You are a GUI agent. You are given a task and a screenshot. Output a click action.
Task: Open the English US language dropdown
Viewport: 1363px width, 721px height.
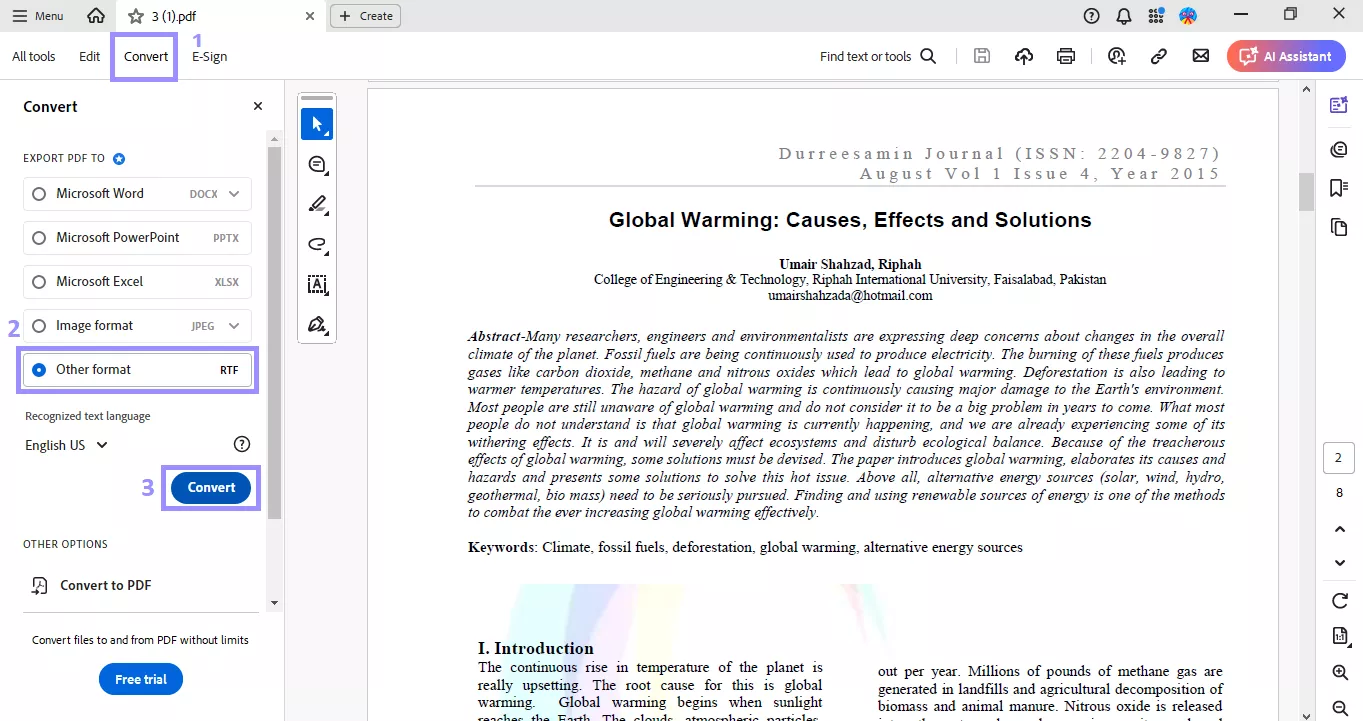66,445
